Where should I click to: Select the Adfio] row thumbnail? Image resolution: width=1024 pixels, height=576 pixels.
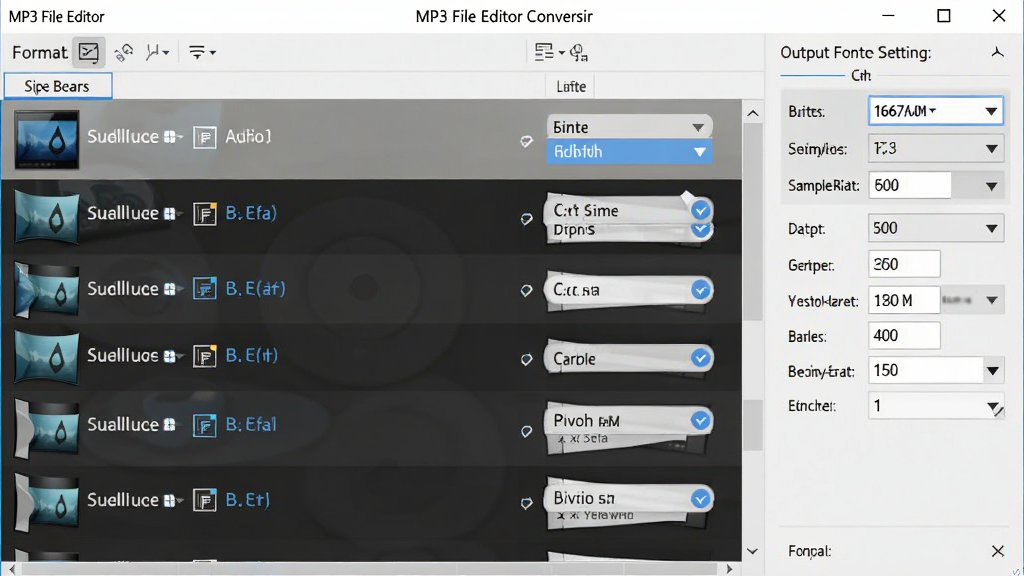[x=46, y=139]
